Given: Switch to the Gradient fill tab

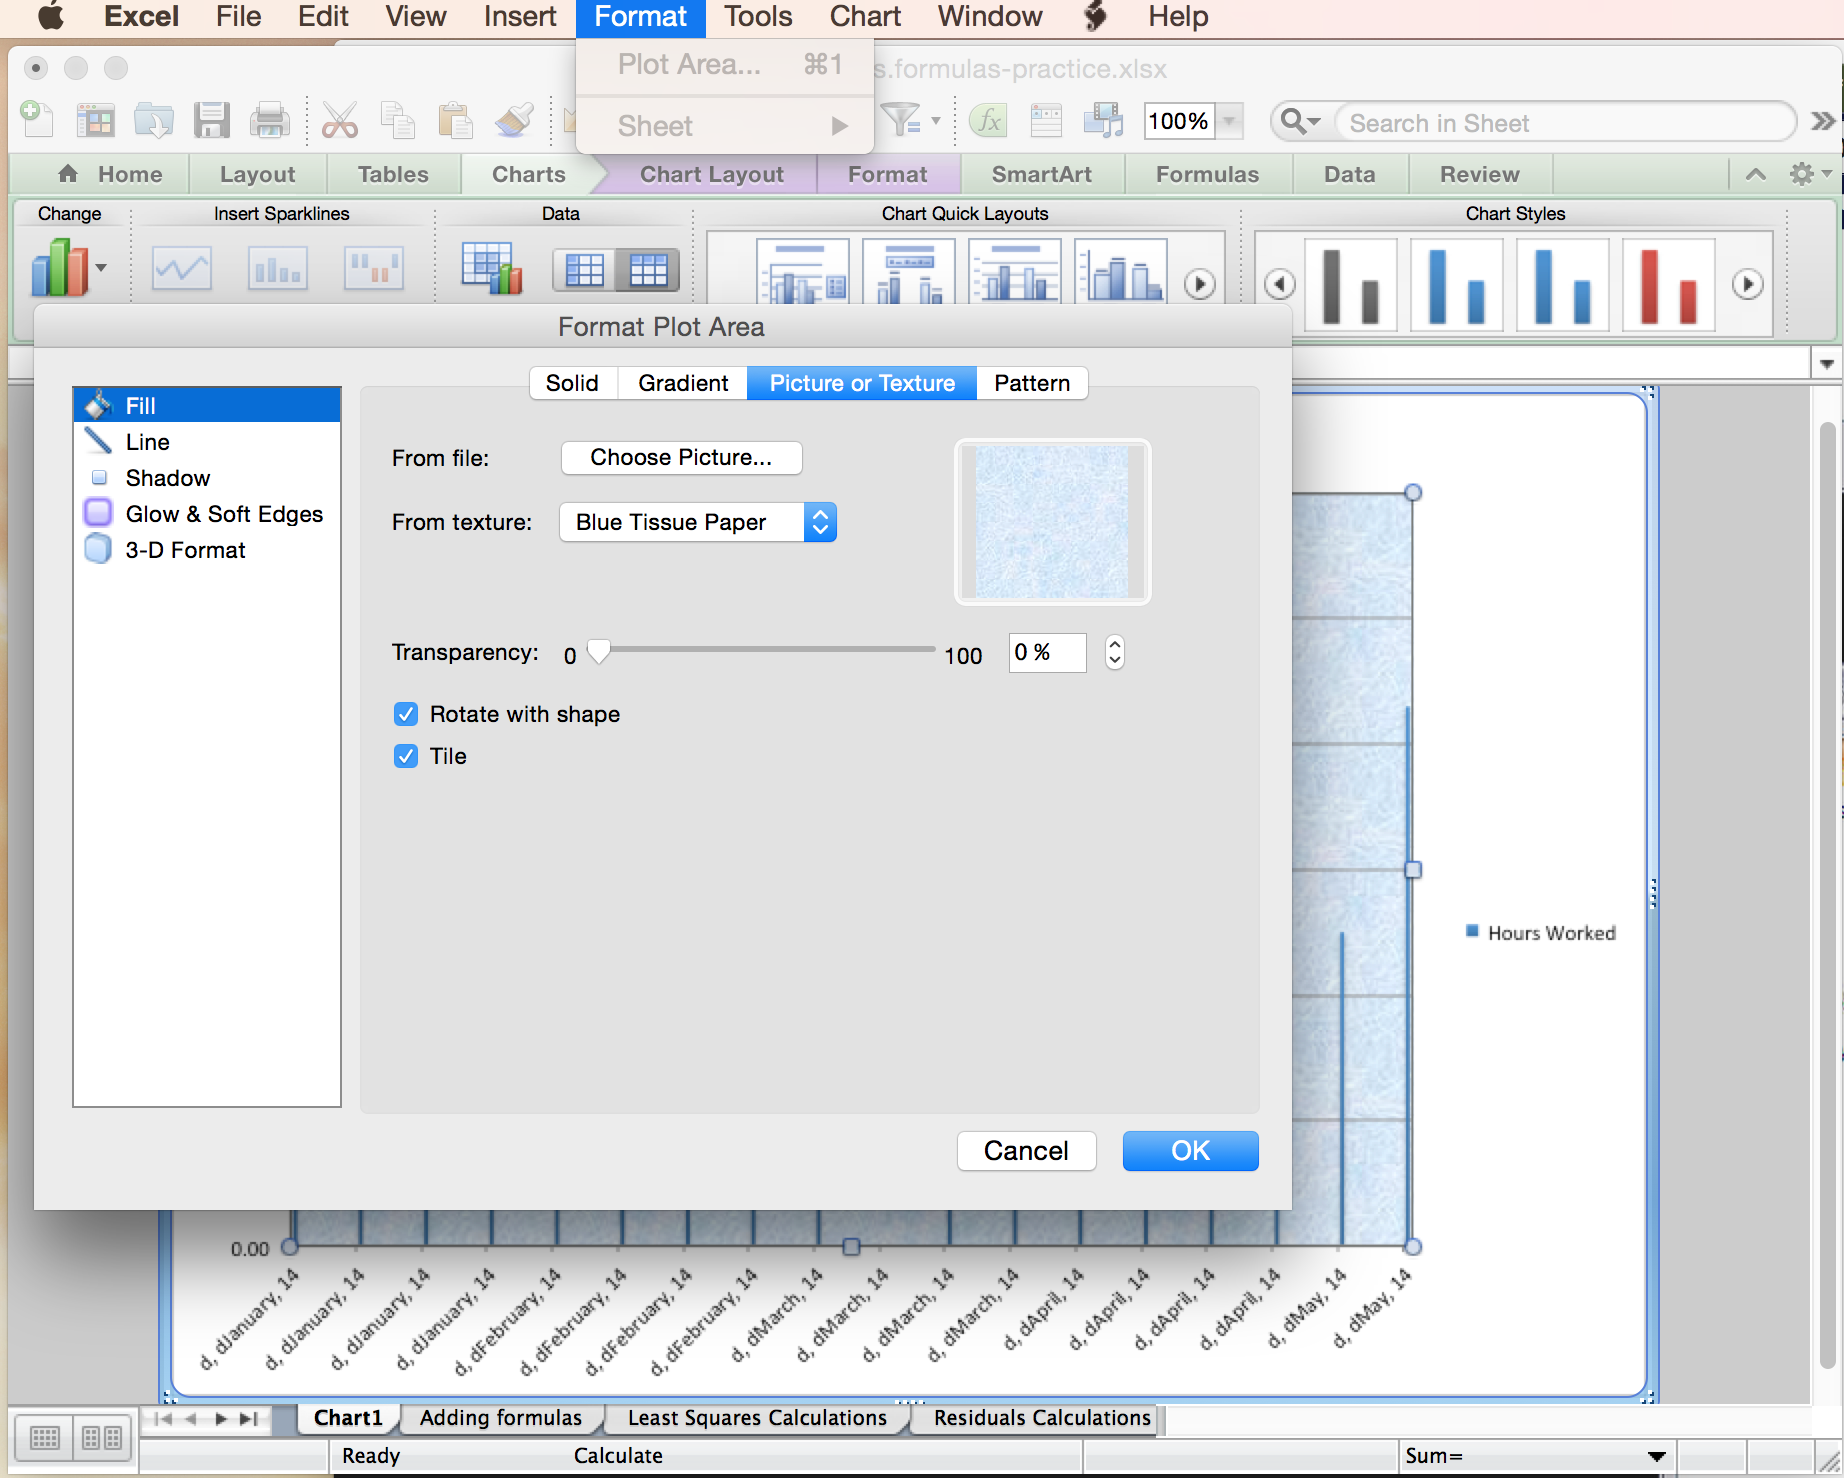Looking at the screenshot, I should [x=683, y=383].
